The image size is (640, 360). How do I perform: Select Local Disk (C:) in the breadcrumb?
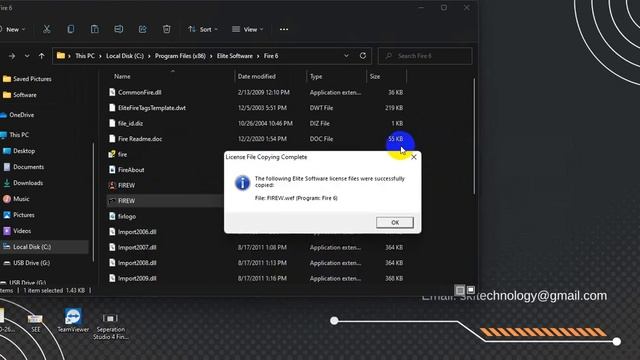pos(125,56)
